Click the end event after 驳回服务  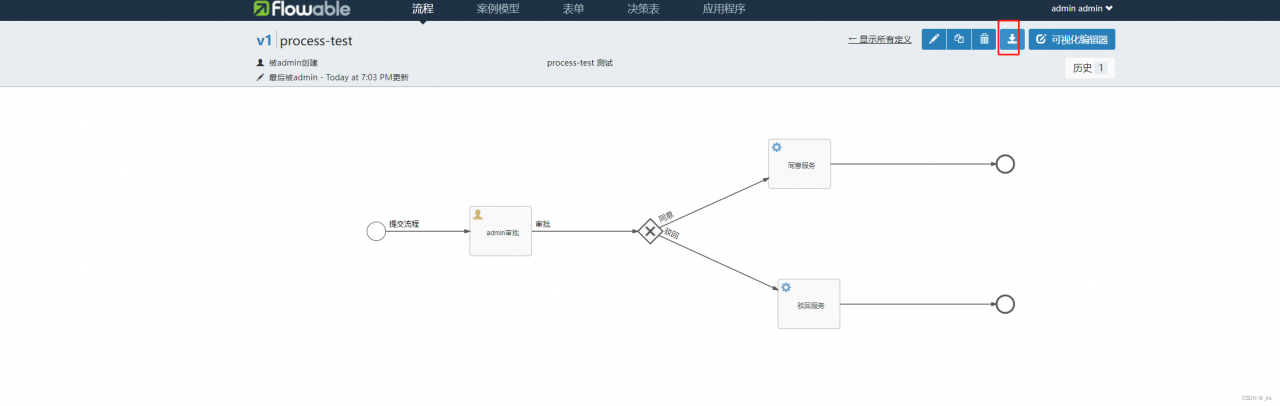point(1005,304)
